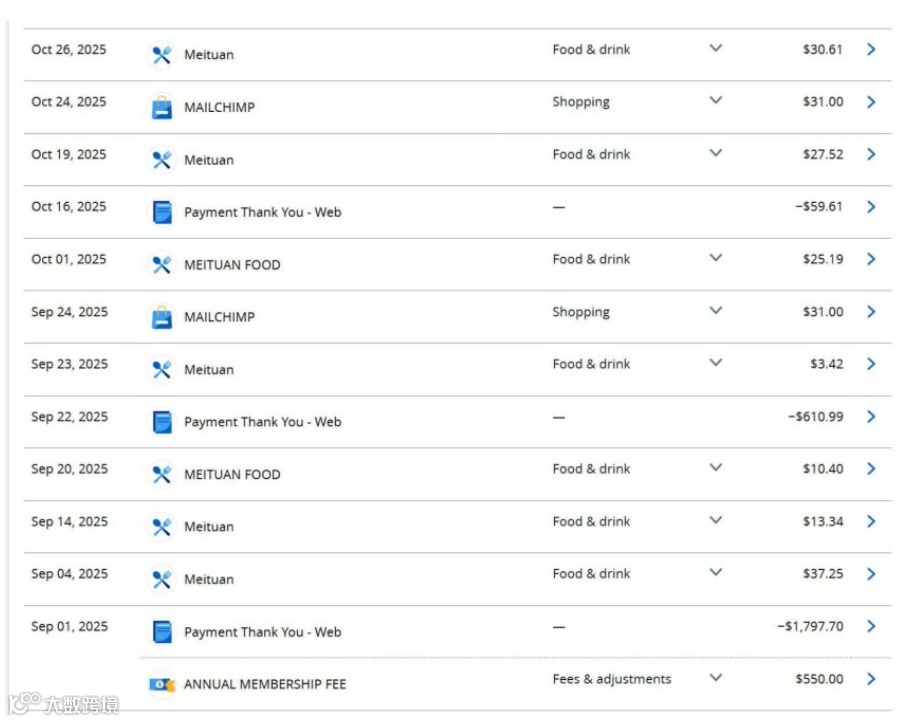Click Food & drink label for Oct 26
Image resolution: width=909 pixels, height=722 pixels.
591,50
